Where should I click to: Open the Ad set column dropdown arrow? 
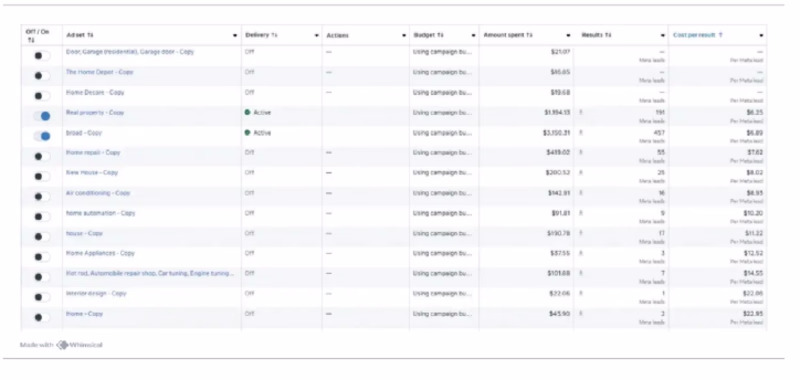[235, 36]
